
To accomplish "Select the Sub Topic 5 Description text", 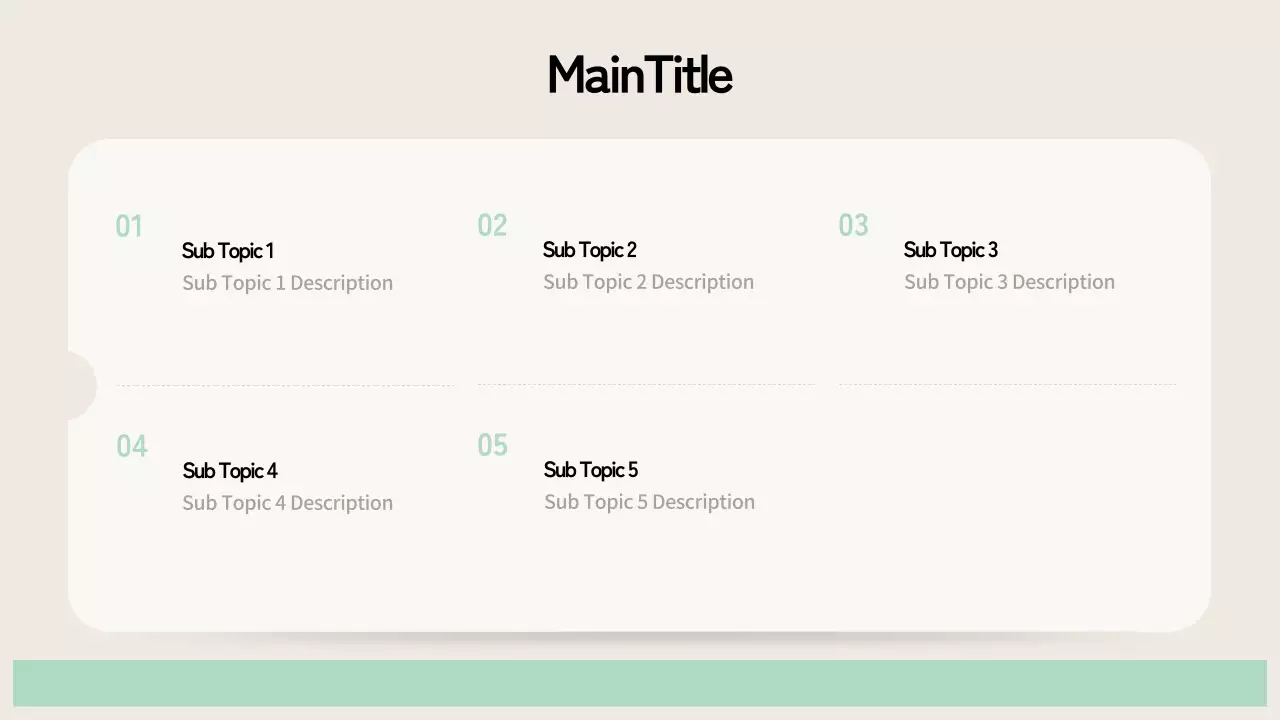I will 649,502.
